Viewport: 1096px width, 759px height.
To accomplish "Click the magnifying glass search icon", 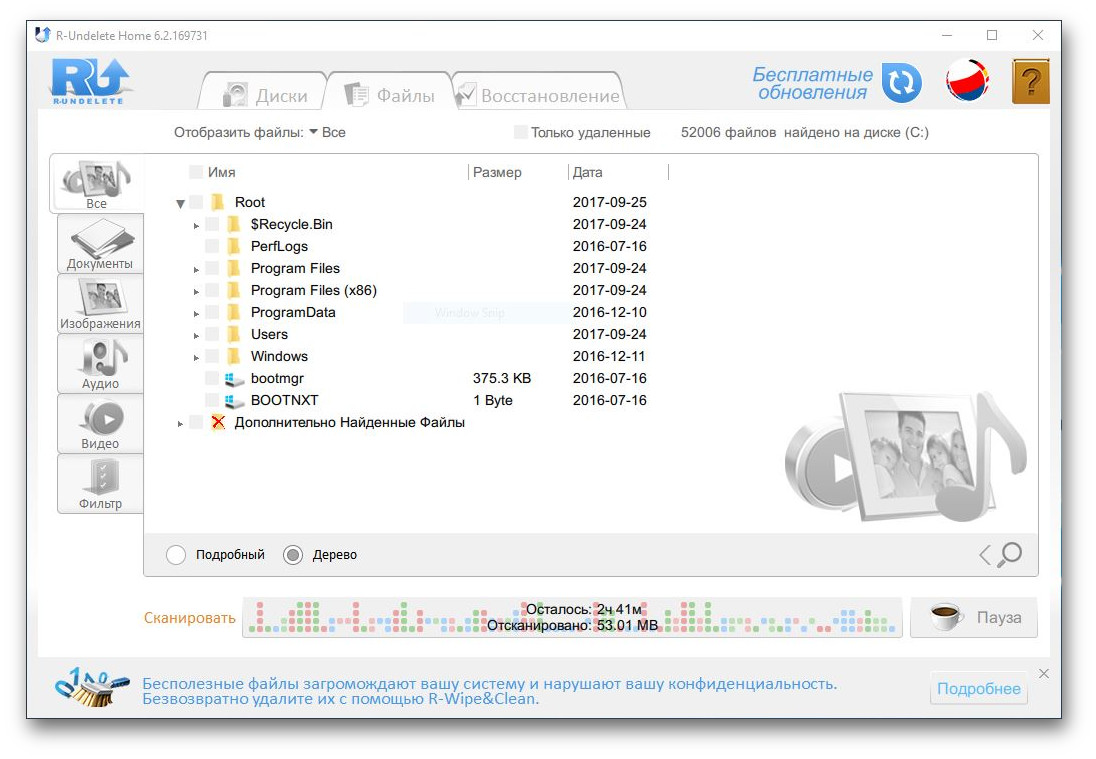I will coord(1009,555).
